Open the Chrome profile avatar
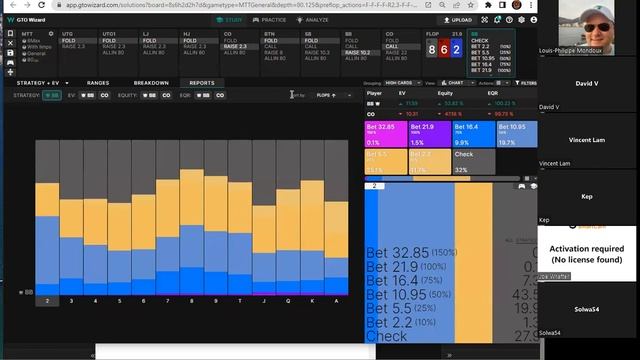Image resolution: width=640 pixels, height=360 pixels. pos(516,5)
